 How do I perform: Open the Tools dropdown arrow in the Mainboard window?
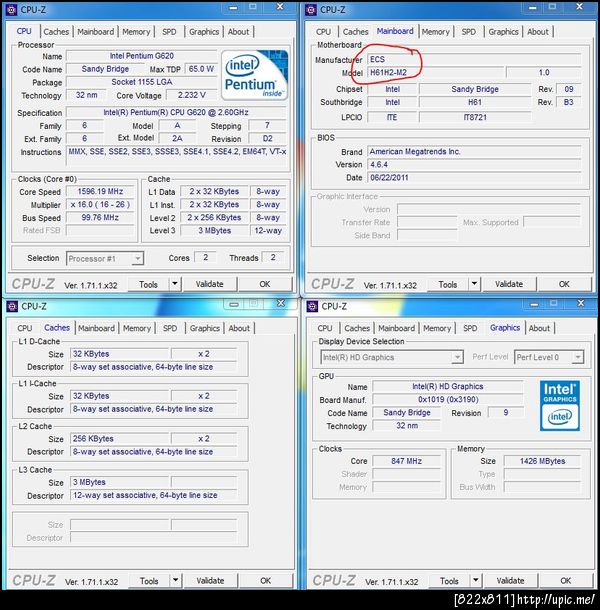coord(474,284)
